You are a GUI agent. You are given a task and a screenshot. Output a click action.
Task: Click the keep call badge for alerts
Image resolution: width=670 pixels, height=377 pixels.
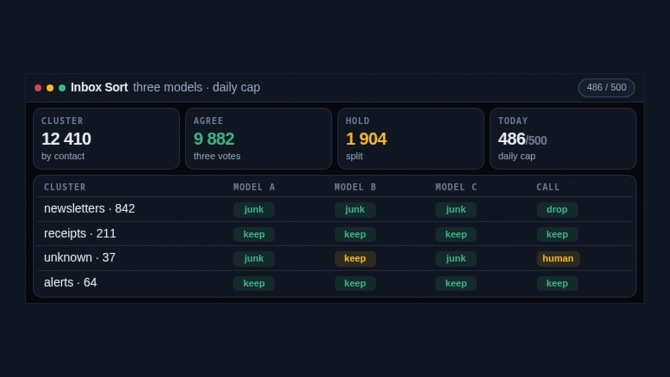click(x=557, y=283)
